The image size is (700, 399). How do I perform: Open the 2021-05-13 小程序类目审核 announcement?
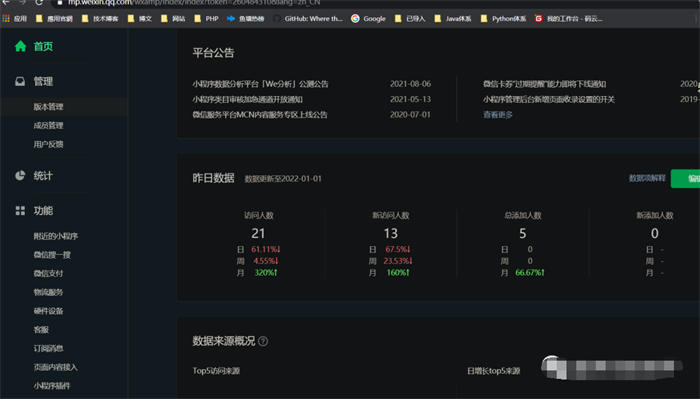(247, 99)
